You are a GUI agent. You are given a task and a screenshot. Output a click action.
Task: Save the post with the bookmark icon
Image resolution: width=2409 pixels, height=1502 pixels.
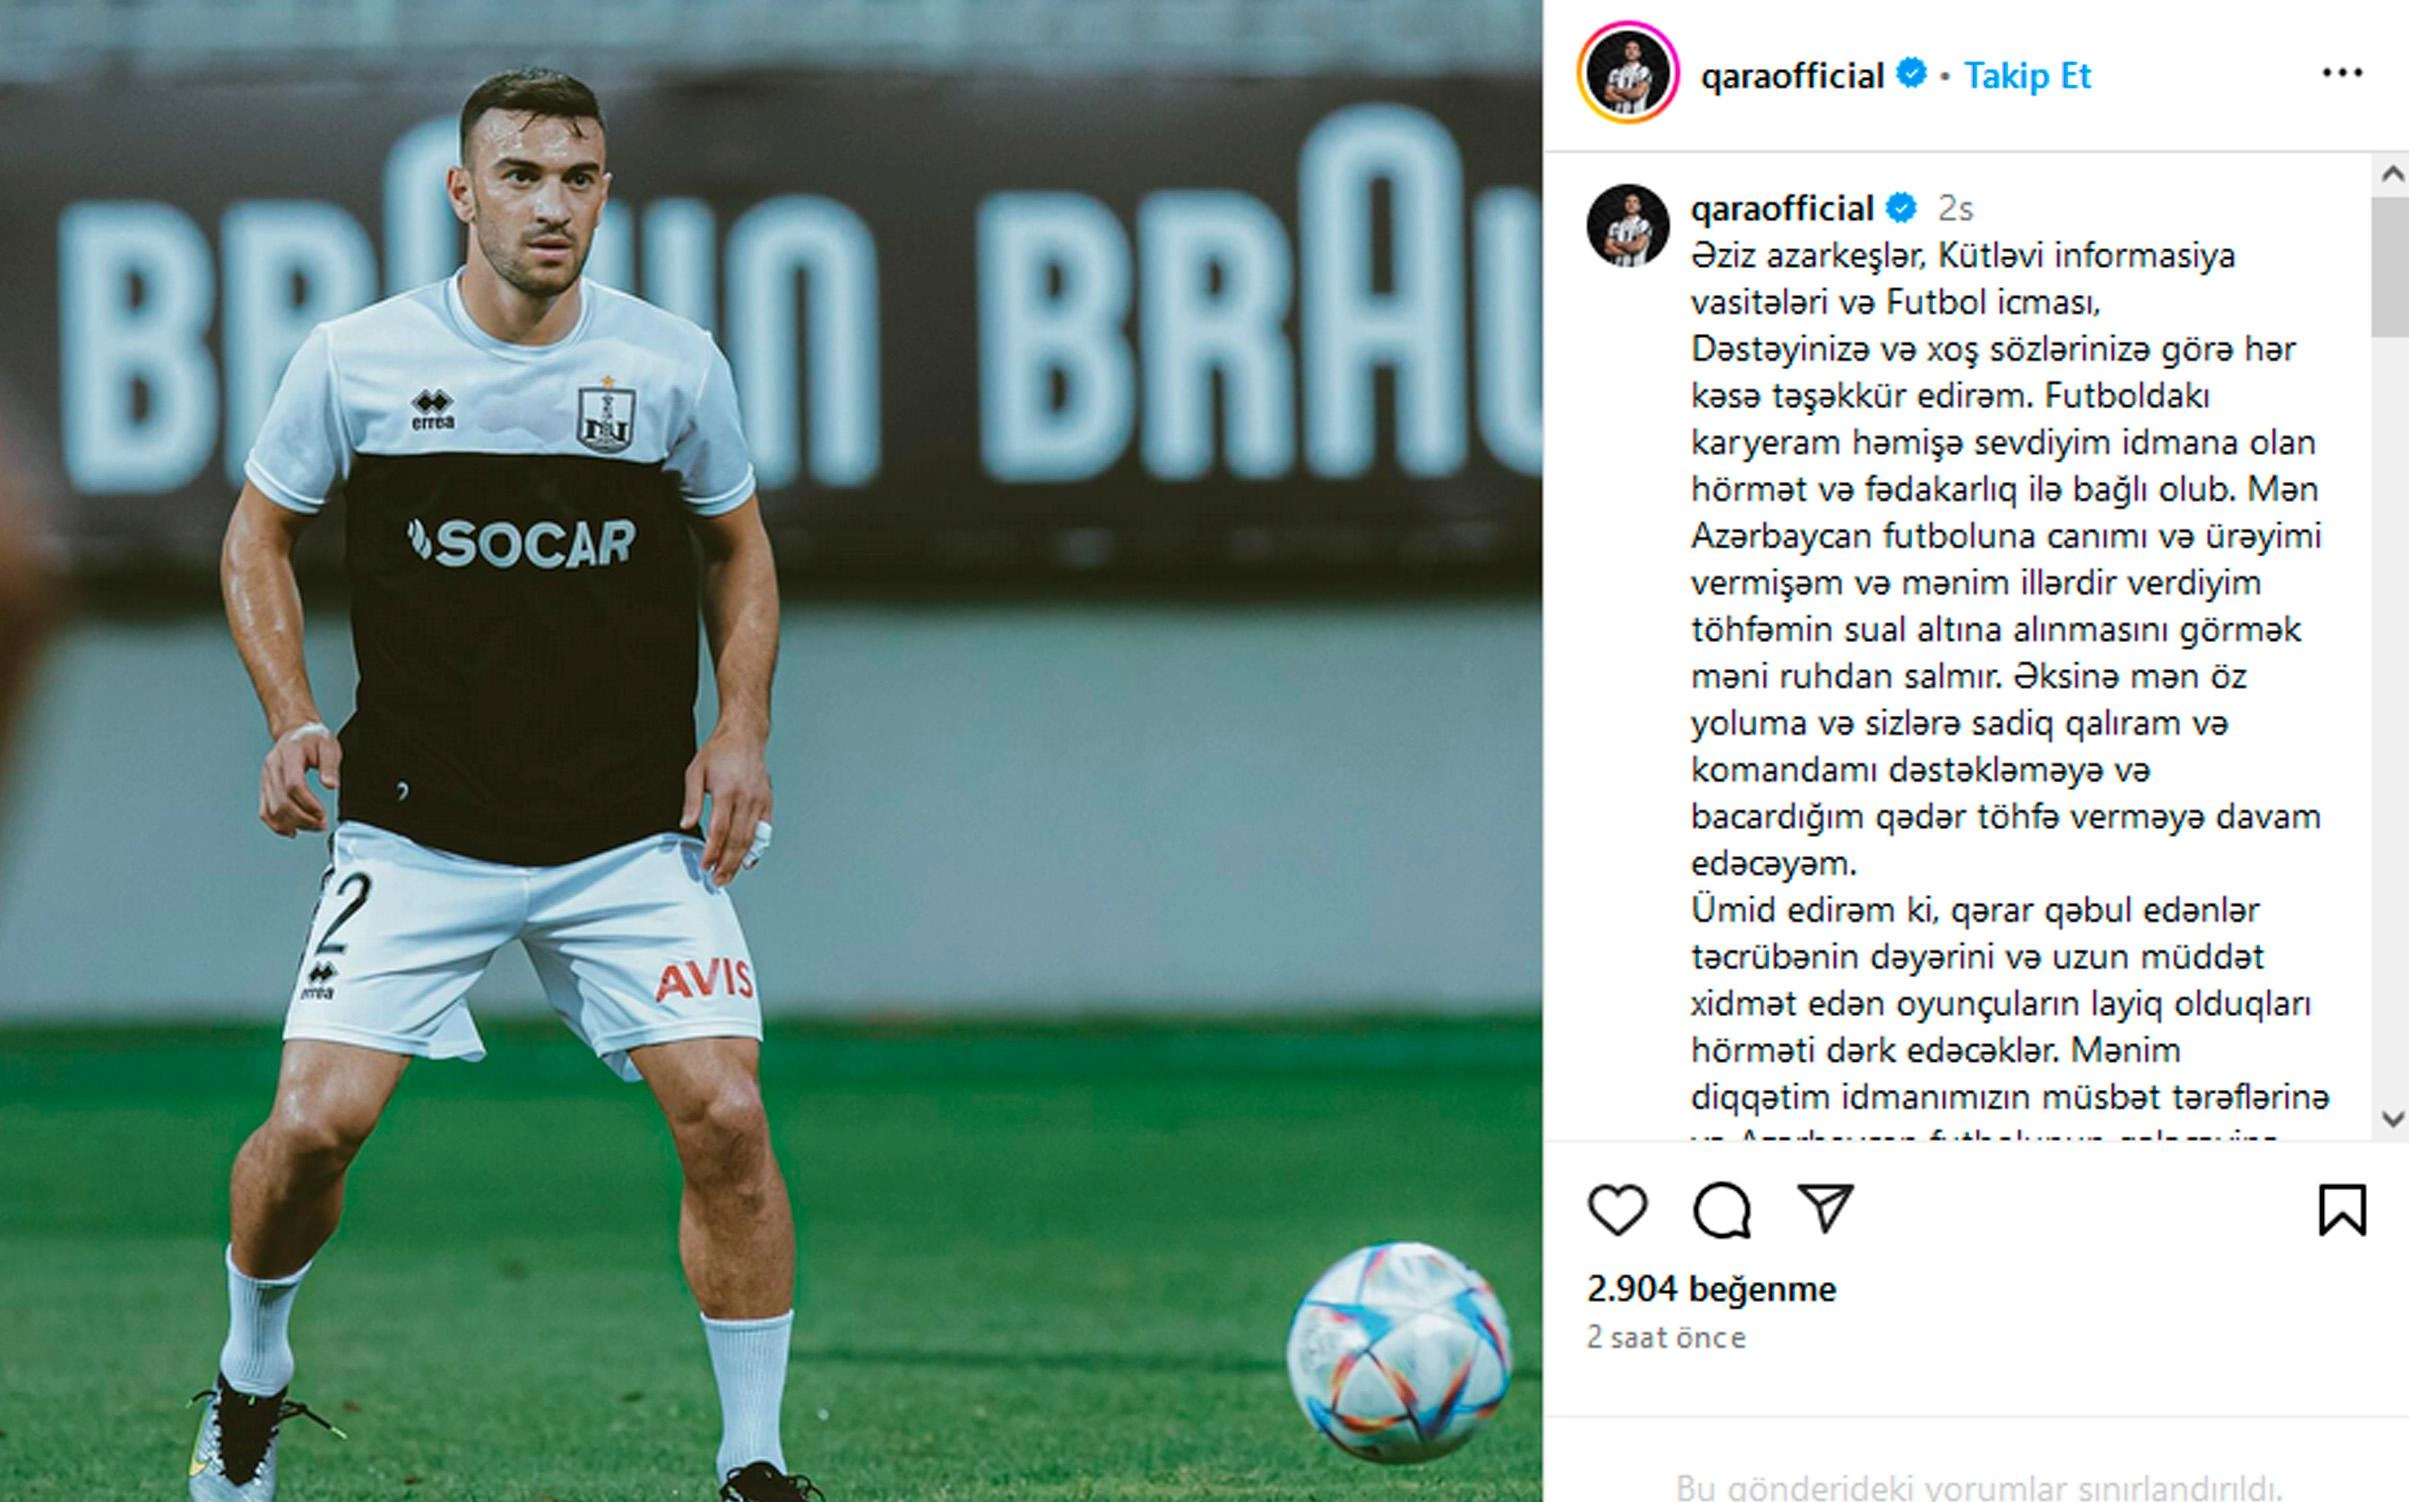tap(2342, 1210)
